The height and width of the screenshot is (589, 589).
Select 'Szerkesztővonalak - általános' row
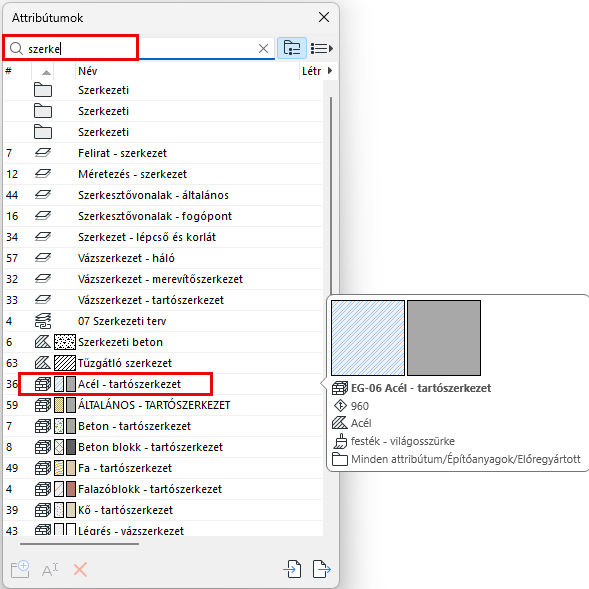[163, 195]
